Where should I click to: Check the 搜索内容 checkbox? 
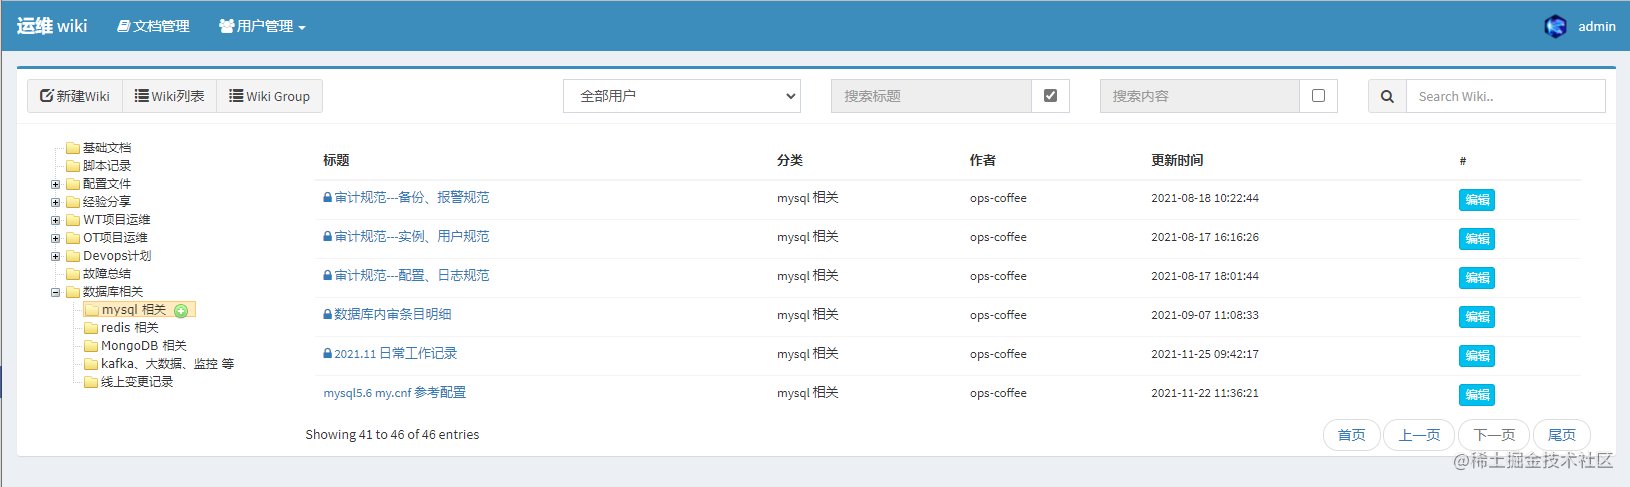pos(1318,96)
